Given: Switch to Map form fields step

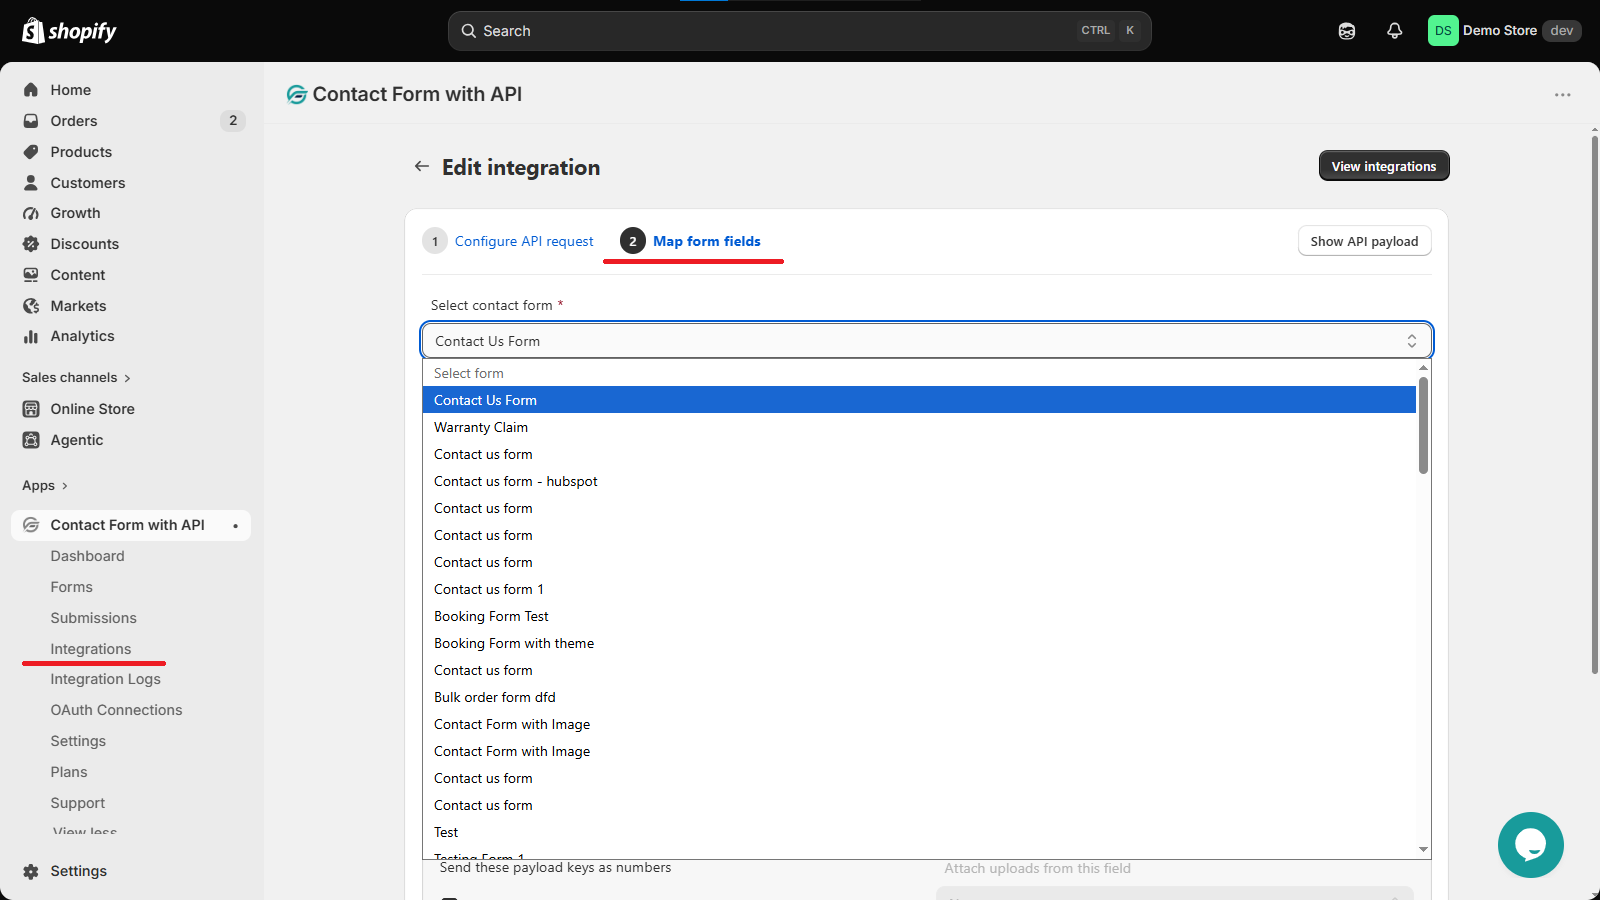Looking at the screenshot, I should pos(691,241).
